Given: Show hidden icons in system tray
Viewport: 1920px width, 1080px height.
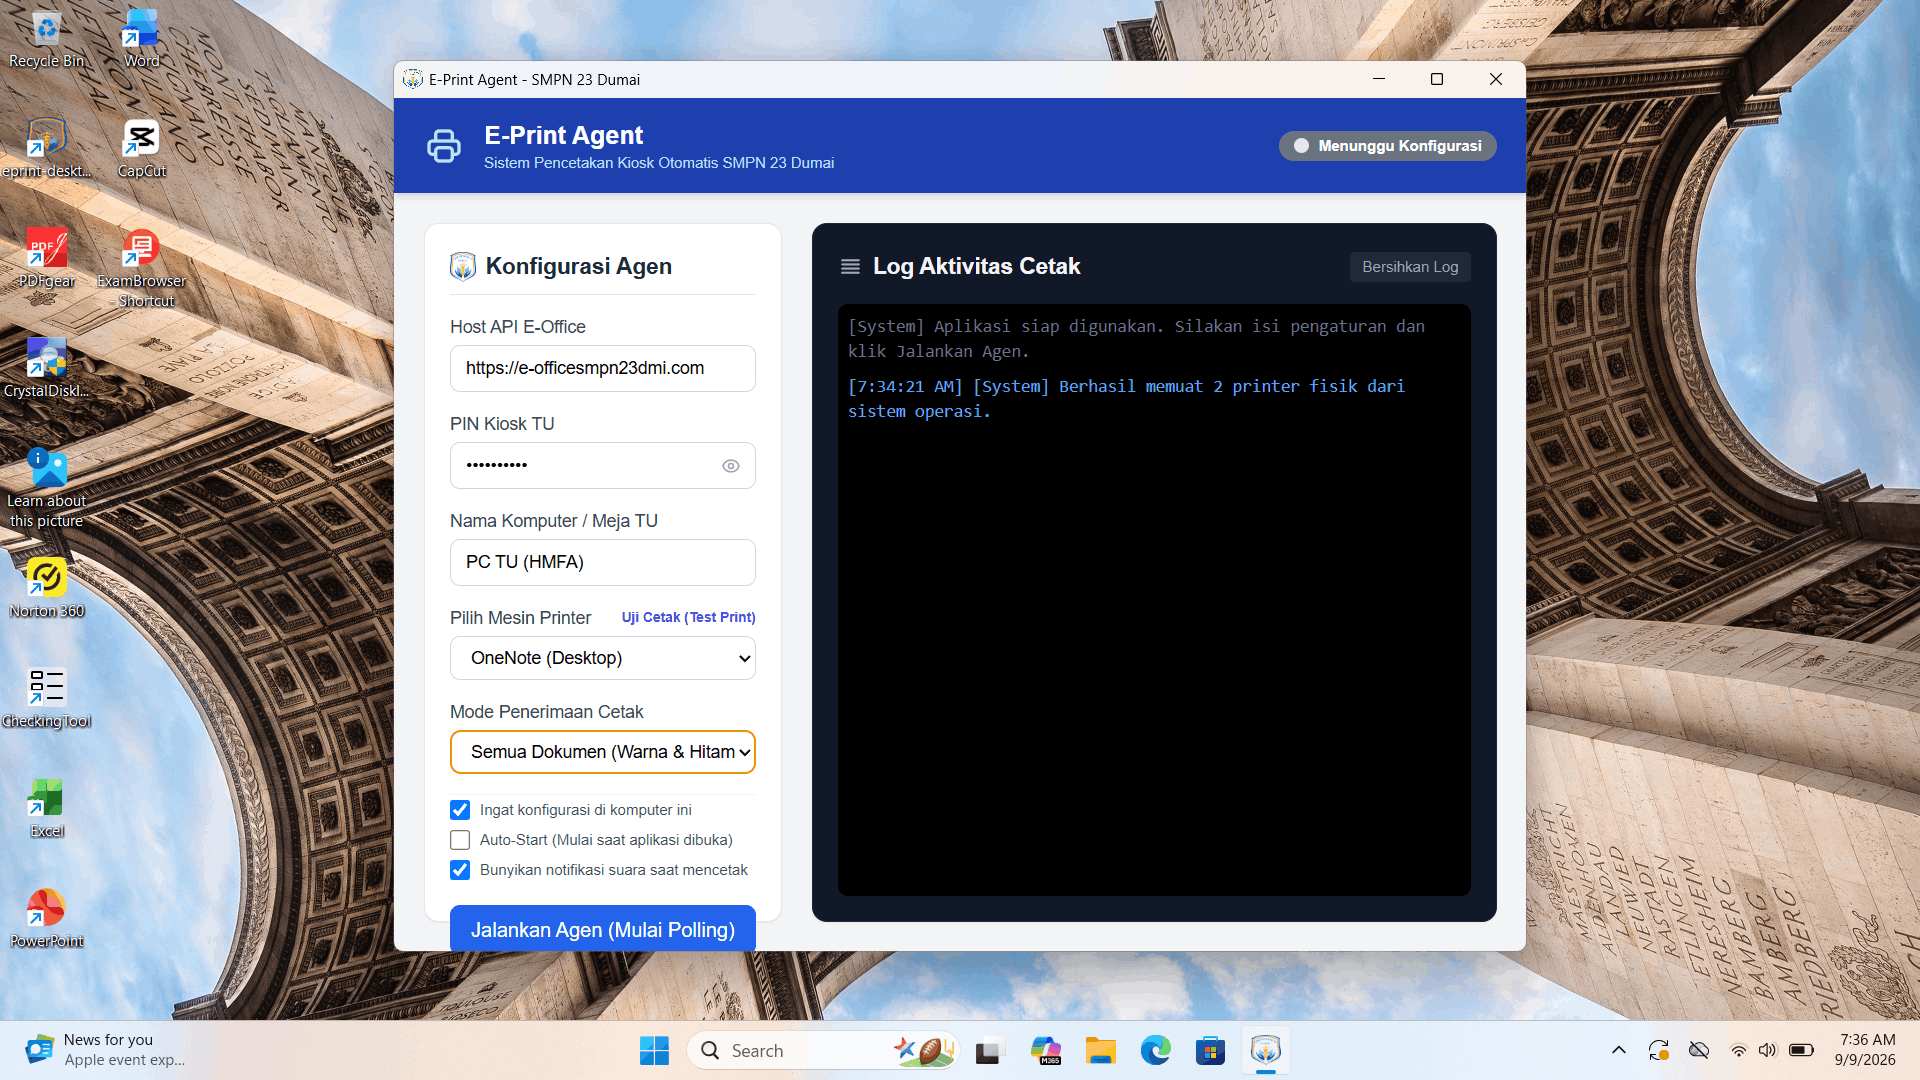Looking at the screenshot, I should pos(1618,1050).
